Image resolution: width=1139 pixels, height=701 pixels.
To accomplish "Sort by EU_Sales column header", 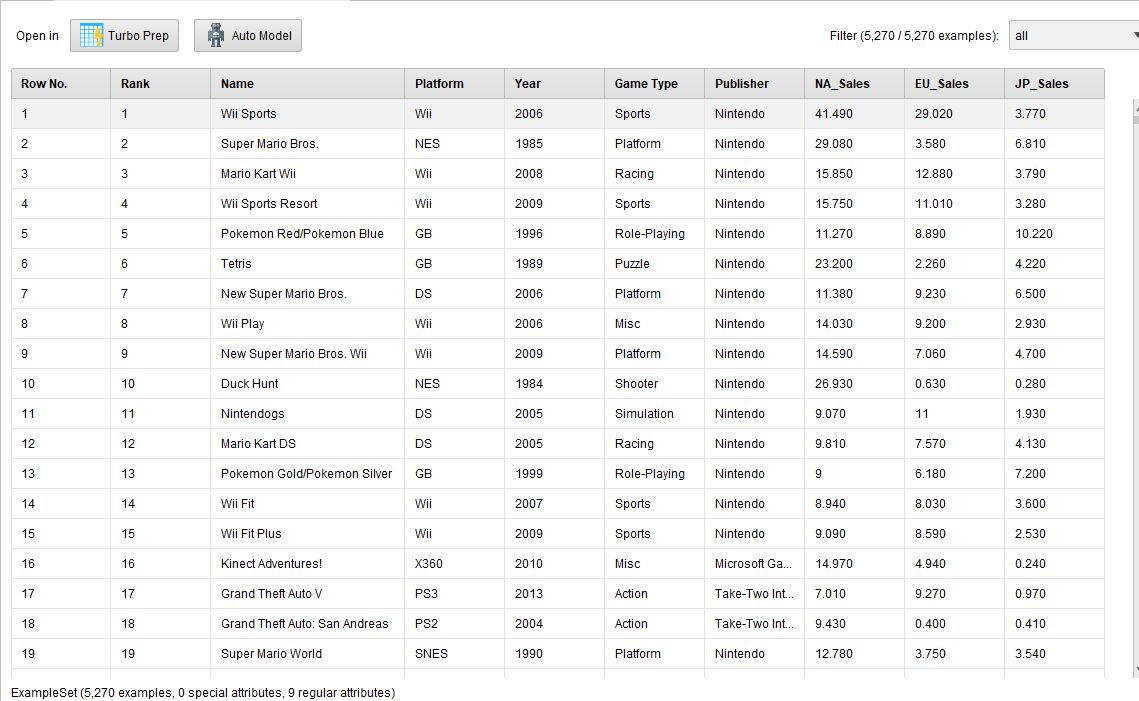I will (x=954, y=84).
